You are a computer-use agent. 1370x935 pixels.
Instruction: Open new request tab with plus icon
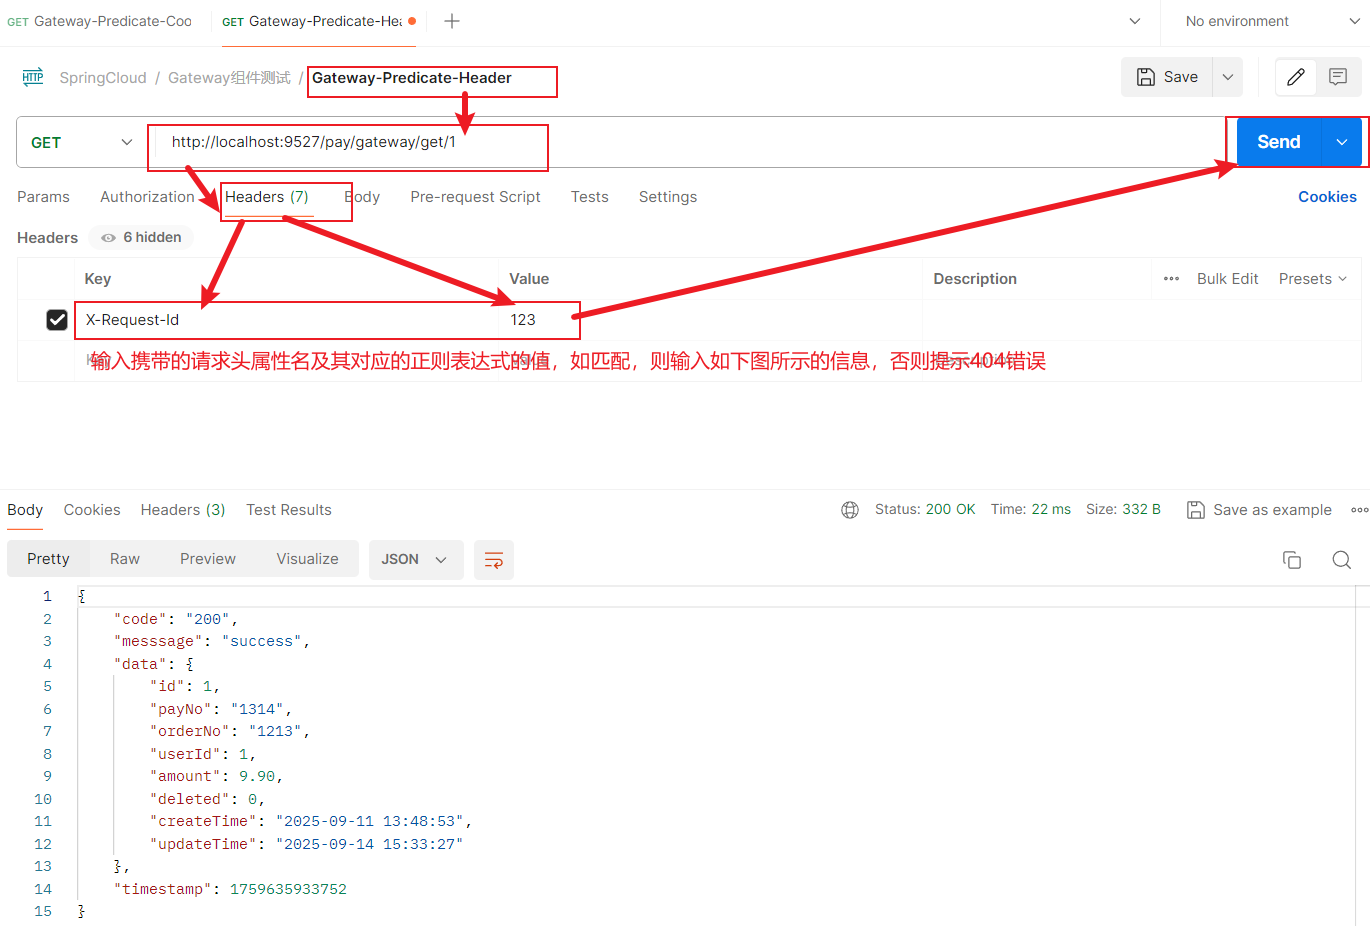[x=452, y=21]
